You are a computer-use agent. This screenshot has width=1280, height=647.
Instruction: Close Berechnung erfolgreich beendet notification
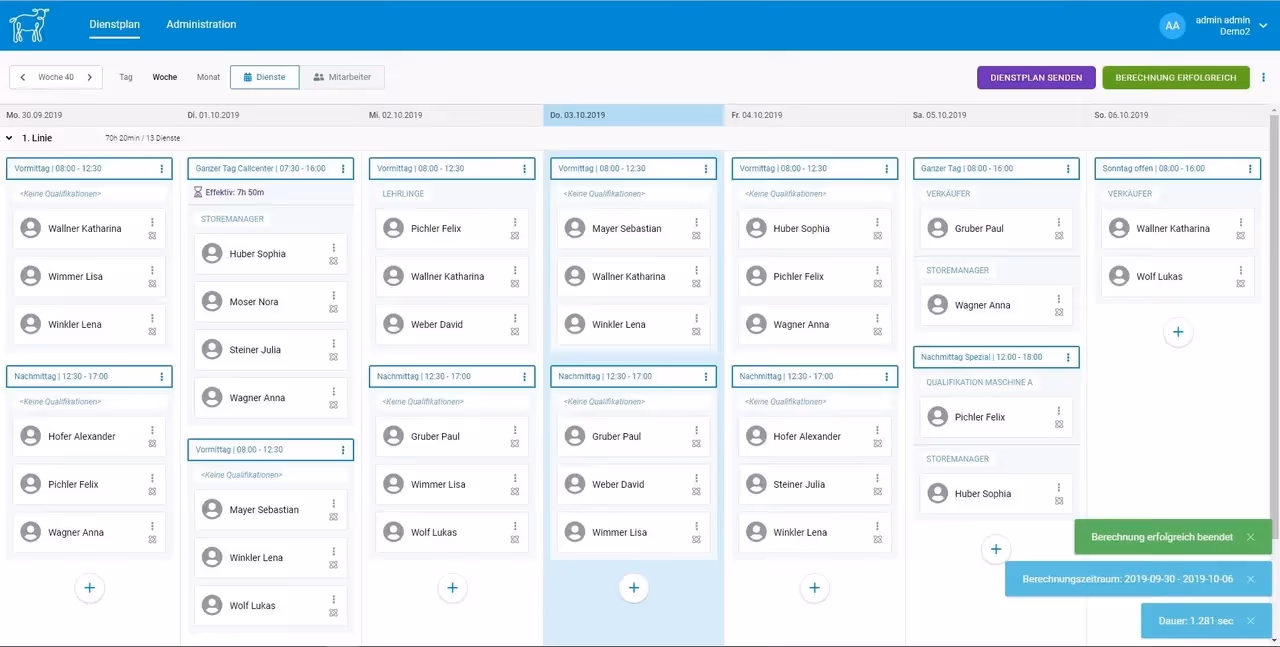click(x=1250, y=537)
